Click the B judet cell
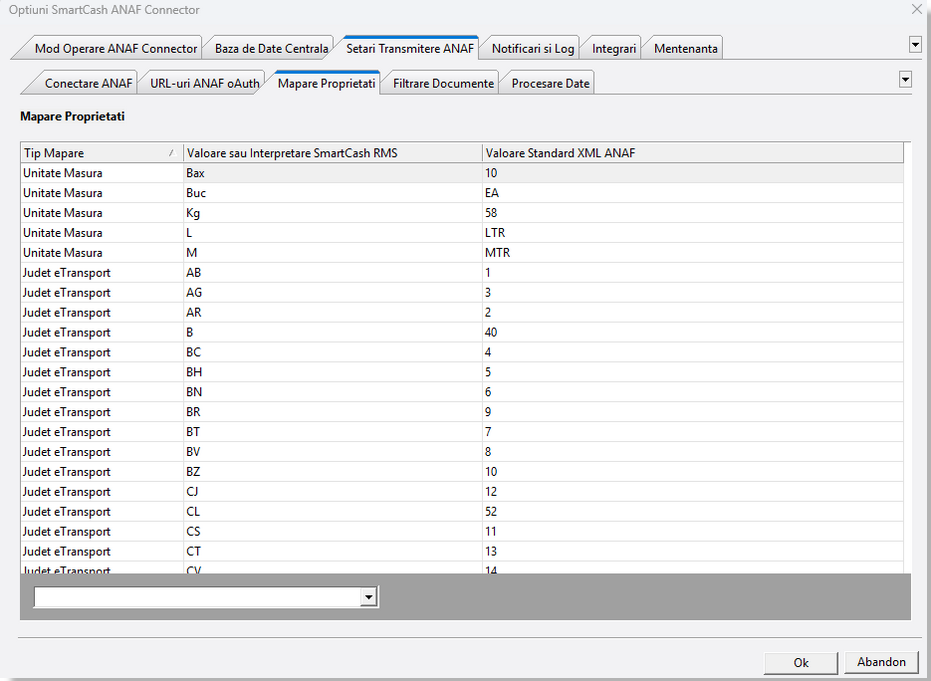 click(332, 332)
